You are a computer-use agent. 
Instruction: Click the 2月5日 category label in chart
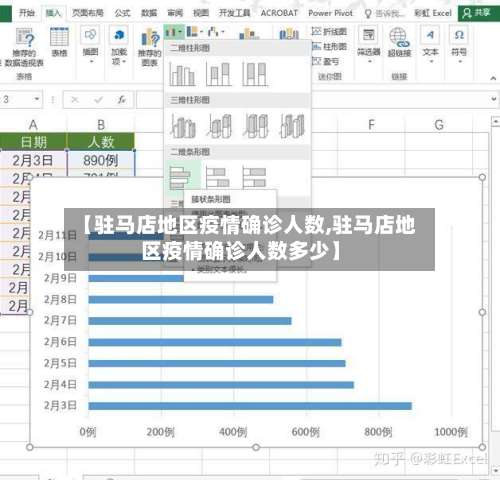click(x=60, y=363)
